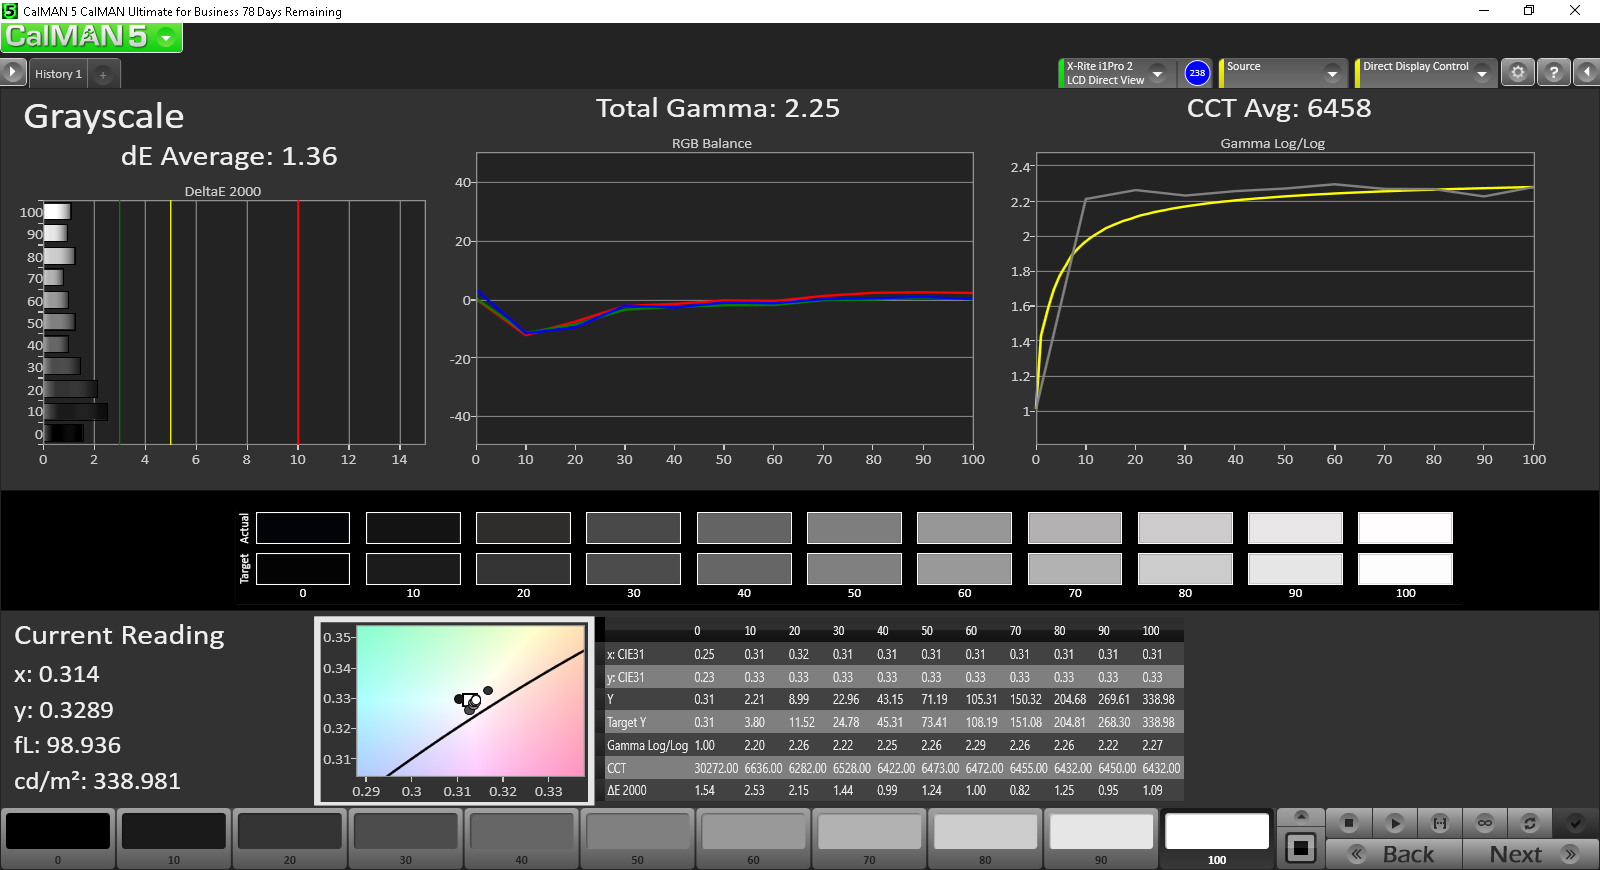Screen dimensions: 1600x870
Task: Click the Actual swatch for level 100
Action: [1405, 528]
